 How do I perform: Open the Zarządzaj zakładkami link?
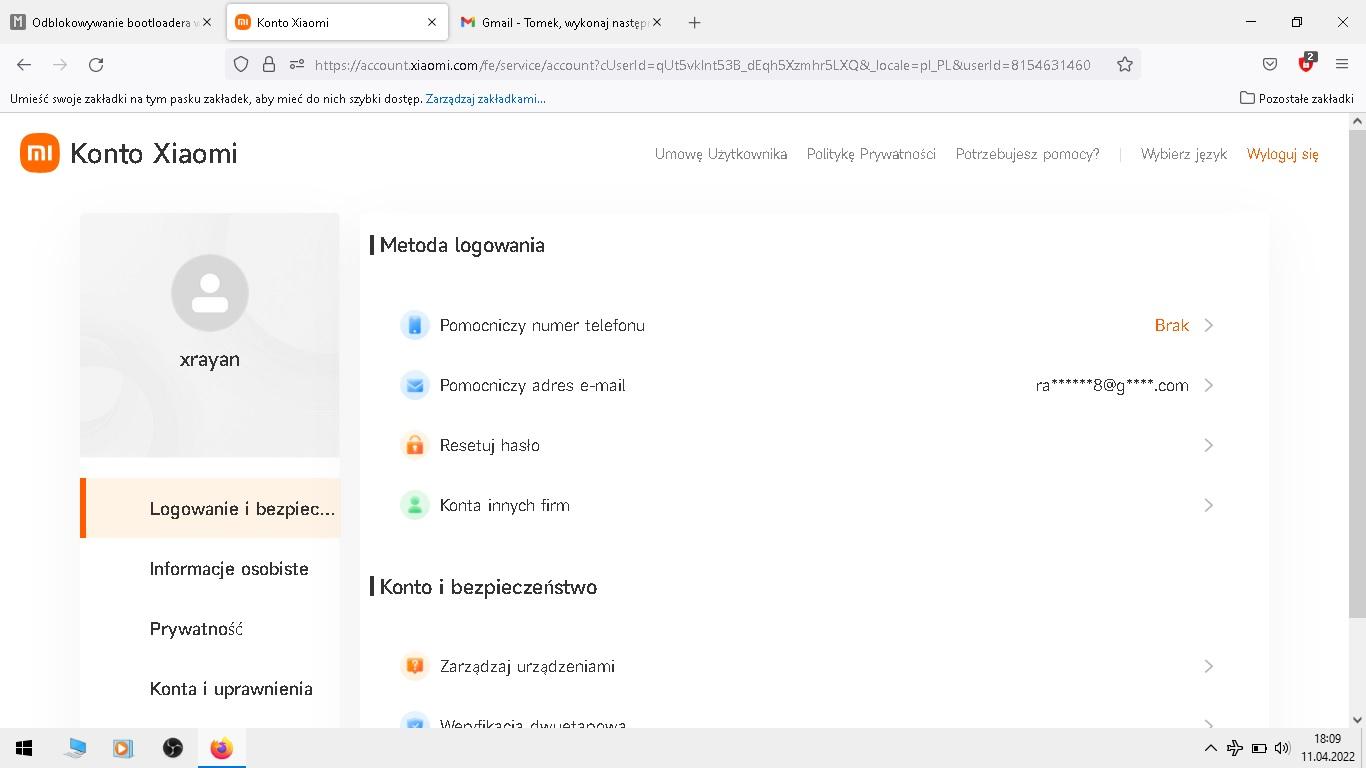tap(485, 99)
